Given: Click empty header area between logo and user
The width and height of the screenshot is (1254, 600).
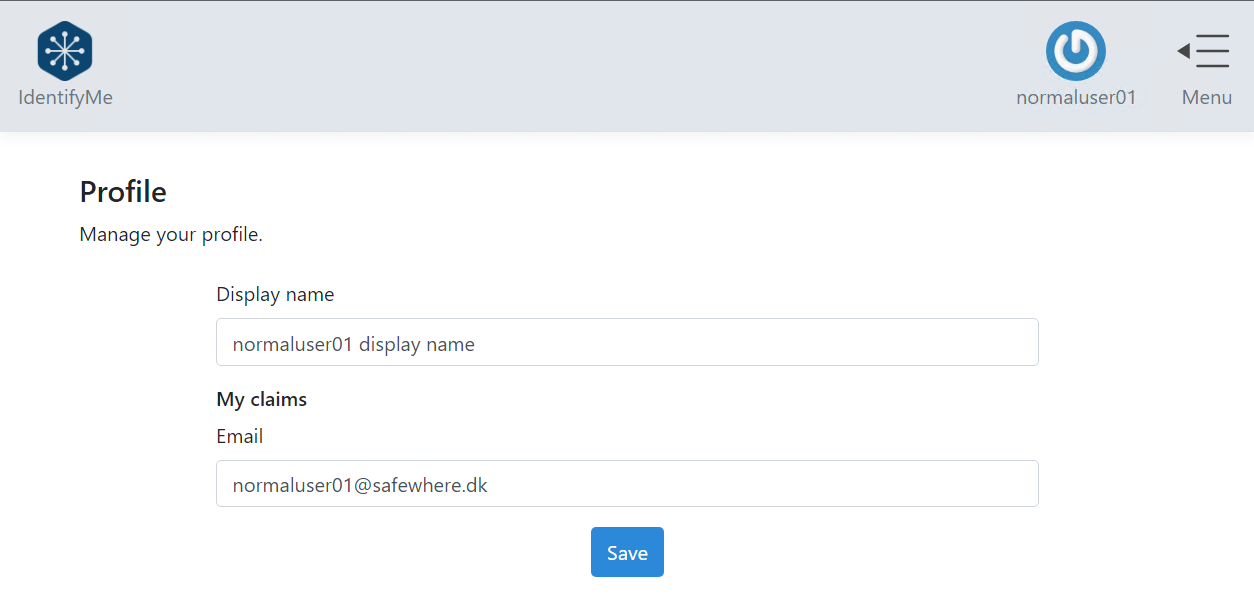Looking at the screenshot, I should [x=560, y=66].
